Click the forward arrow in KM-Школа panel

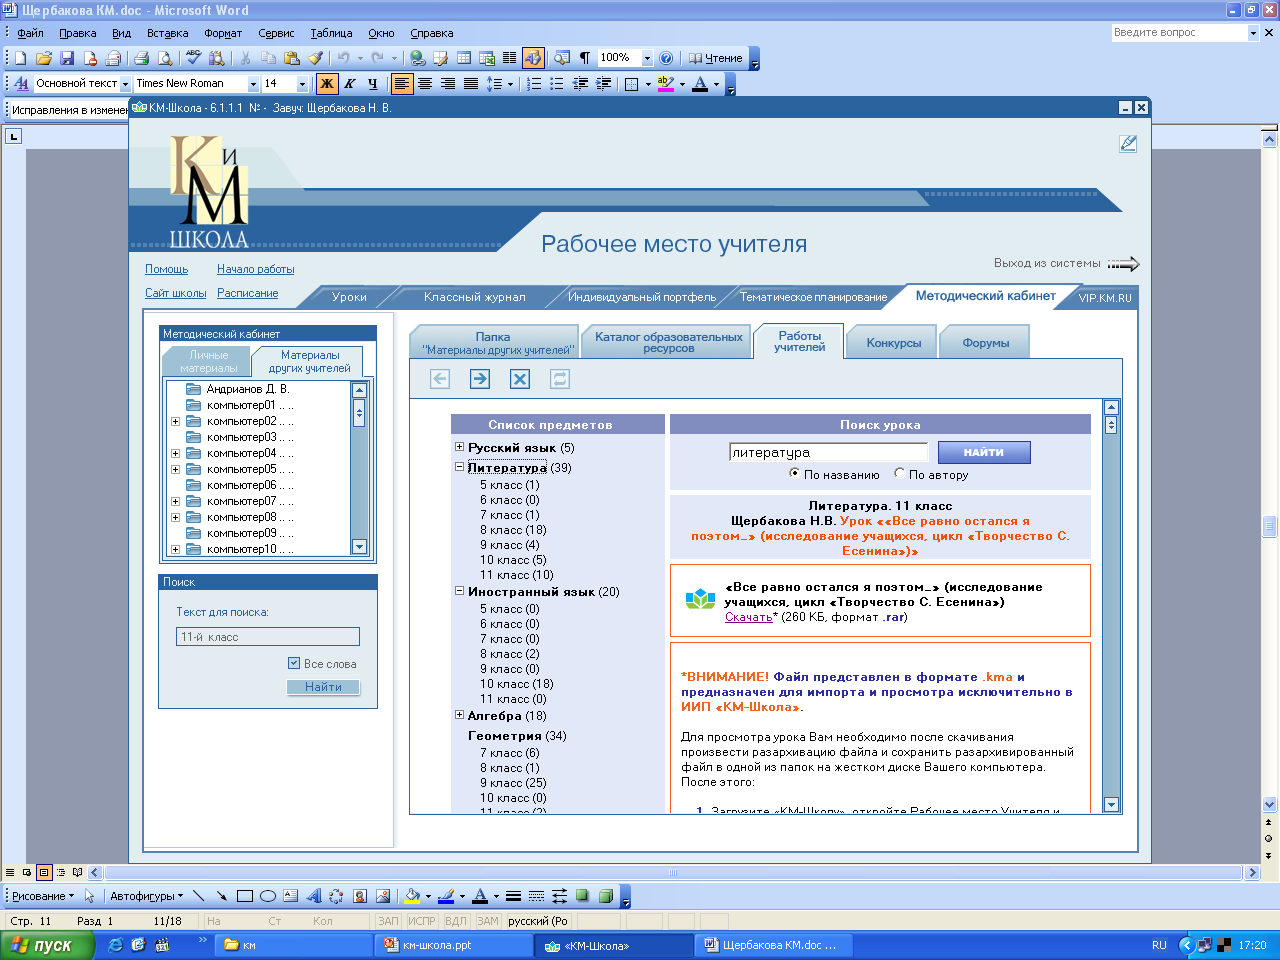pos(480,379)
